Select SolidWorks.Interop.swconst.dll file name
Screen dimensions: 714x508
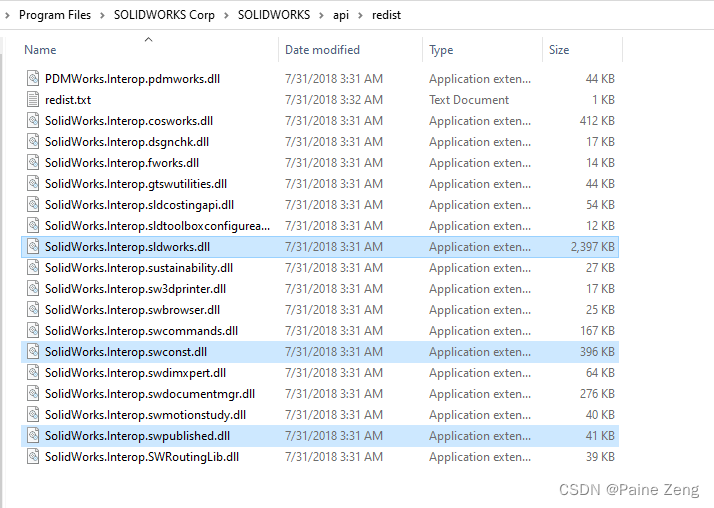click(126, 351)
